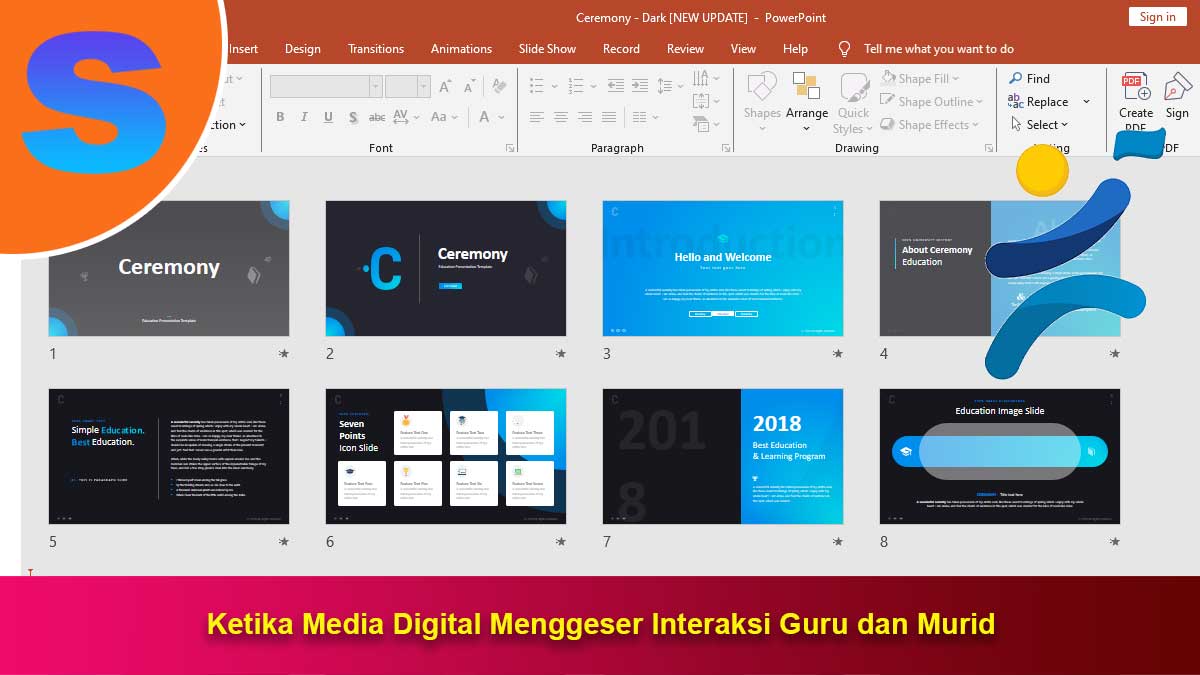
Task: Align text right in Paragraph group
Action: click(x=585, y=117)
